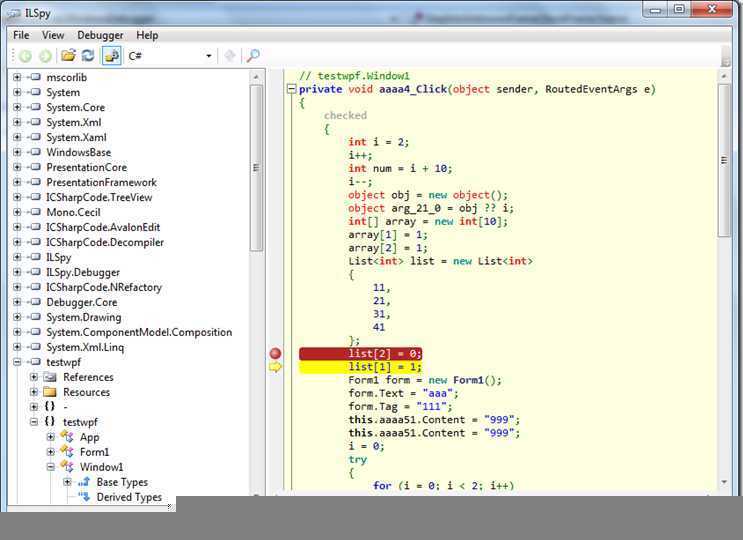Open the Help menu
Image resolution: width=743 pixels, height=540 pixels.
coord(147,35)
